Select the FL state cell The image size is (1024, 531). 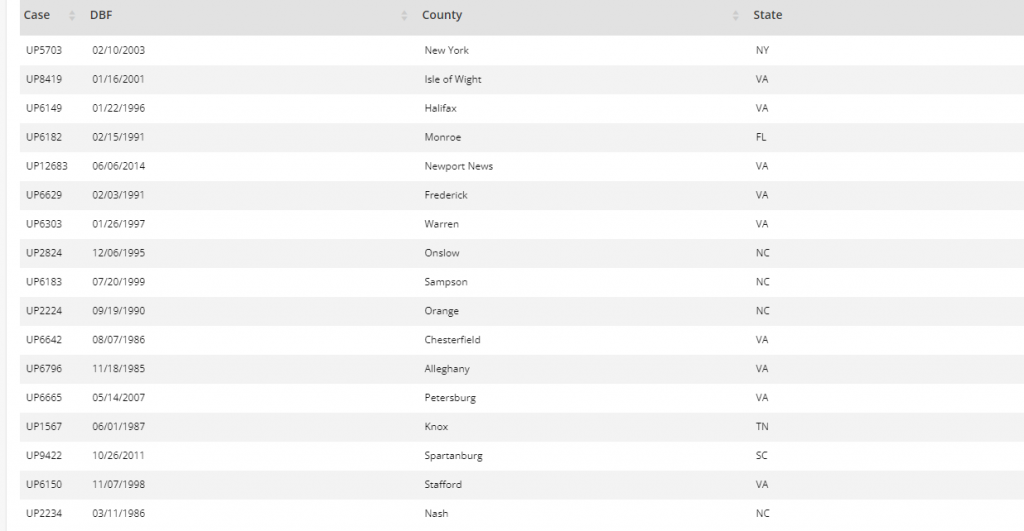[x=761, y=137]
